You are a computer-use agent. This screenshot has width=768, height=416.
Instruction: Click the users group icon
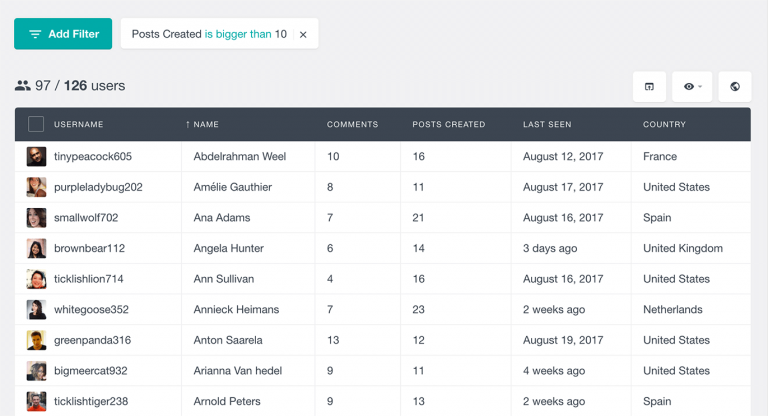[x=23, y=86]
